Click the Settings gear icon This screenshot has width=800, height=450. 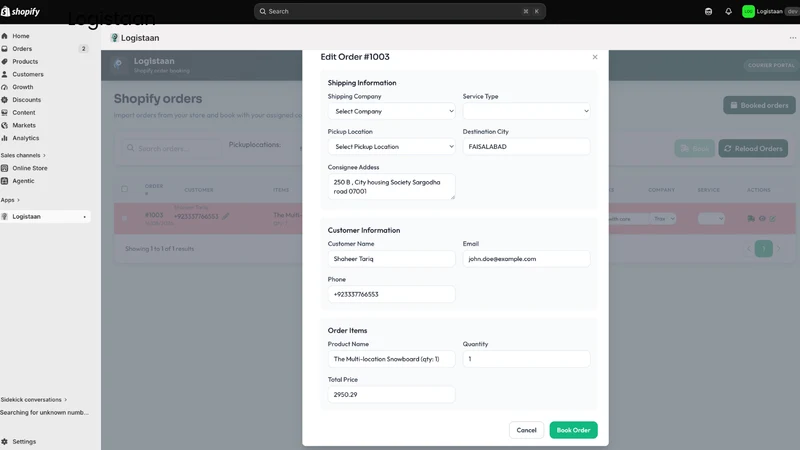coord(5,441)
